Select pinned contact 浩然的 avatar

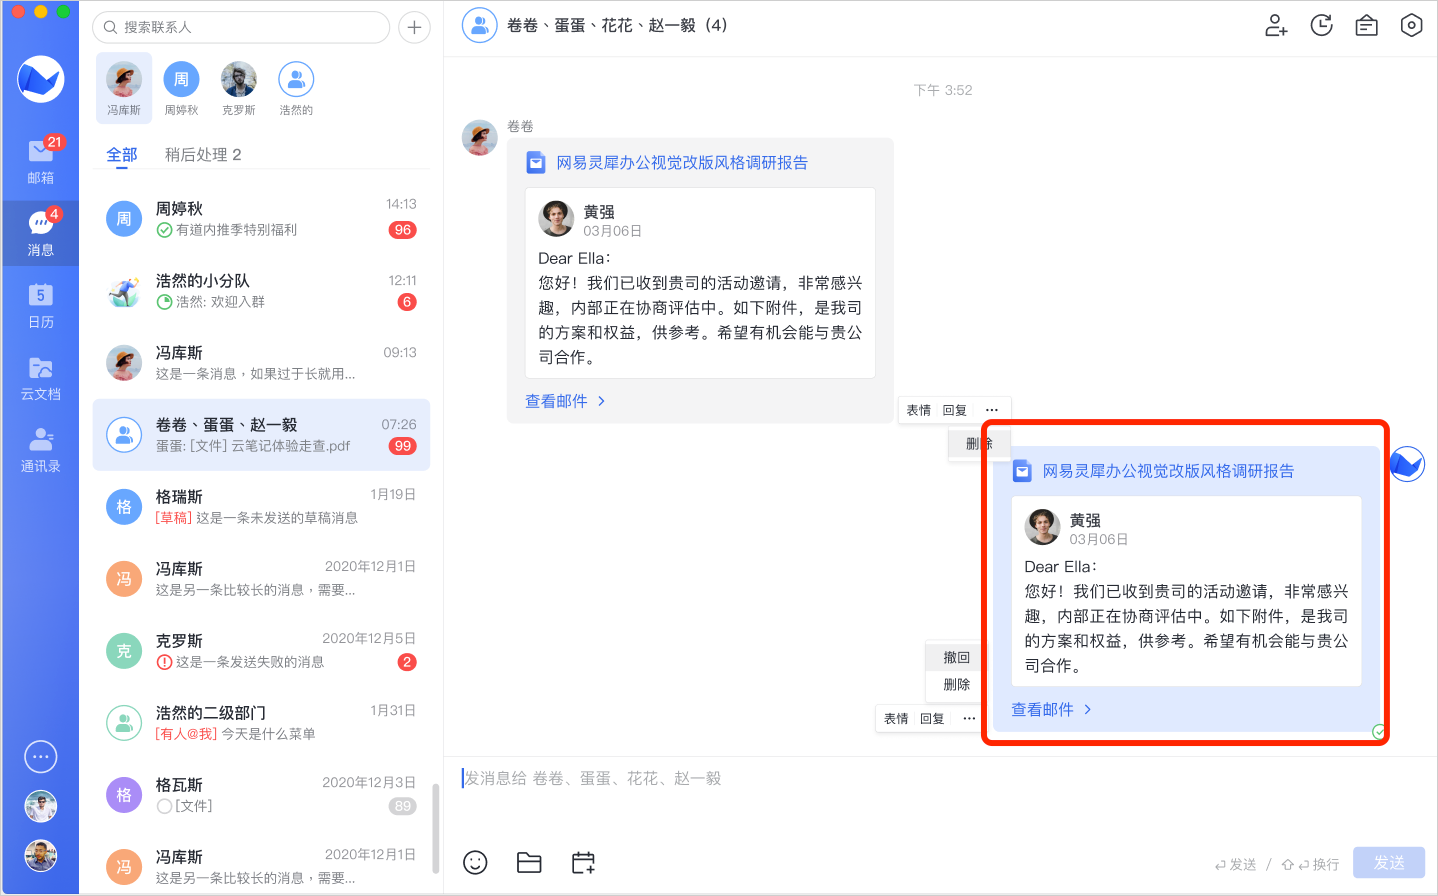(296, 79)
